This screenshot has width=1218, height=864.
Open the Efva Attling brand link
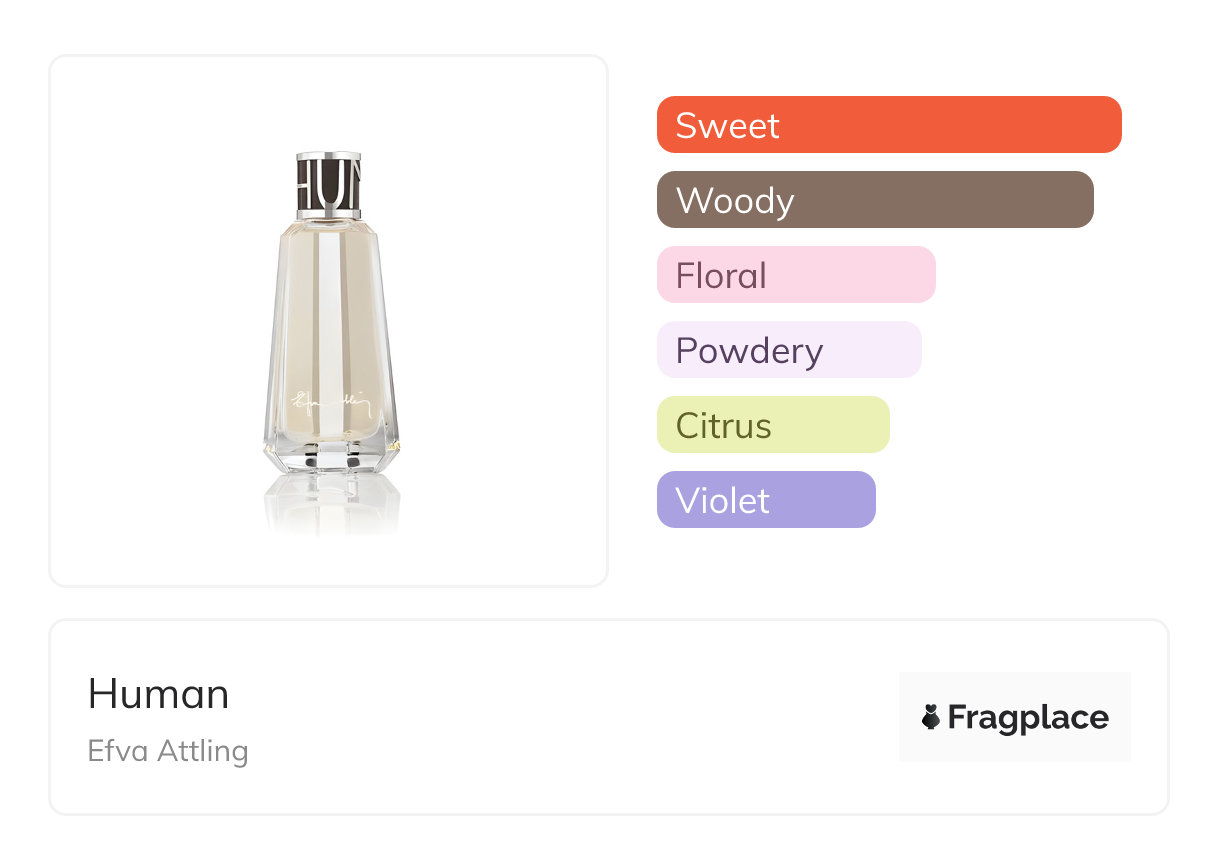pos(168,751)
